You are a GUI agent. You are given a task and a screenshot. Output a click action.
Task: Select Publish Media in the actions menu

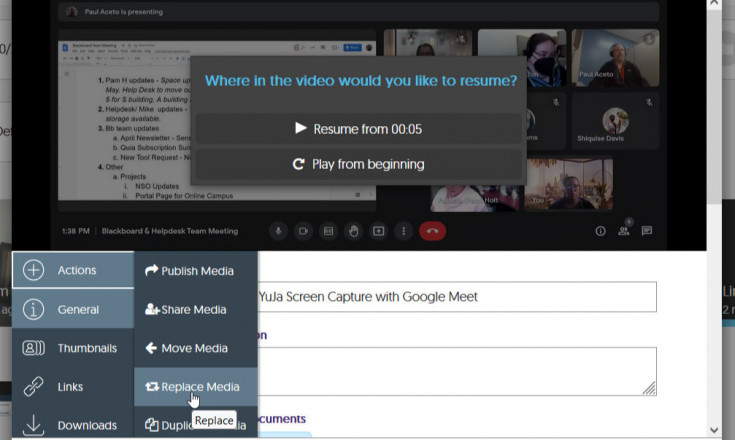pyautogui.click(x=196, y=271)
